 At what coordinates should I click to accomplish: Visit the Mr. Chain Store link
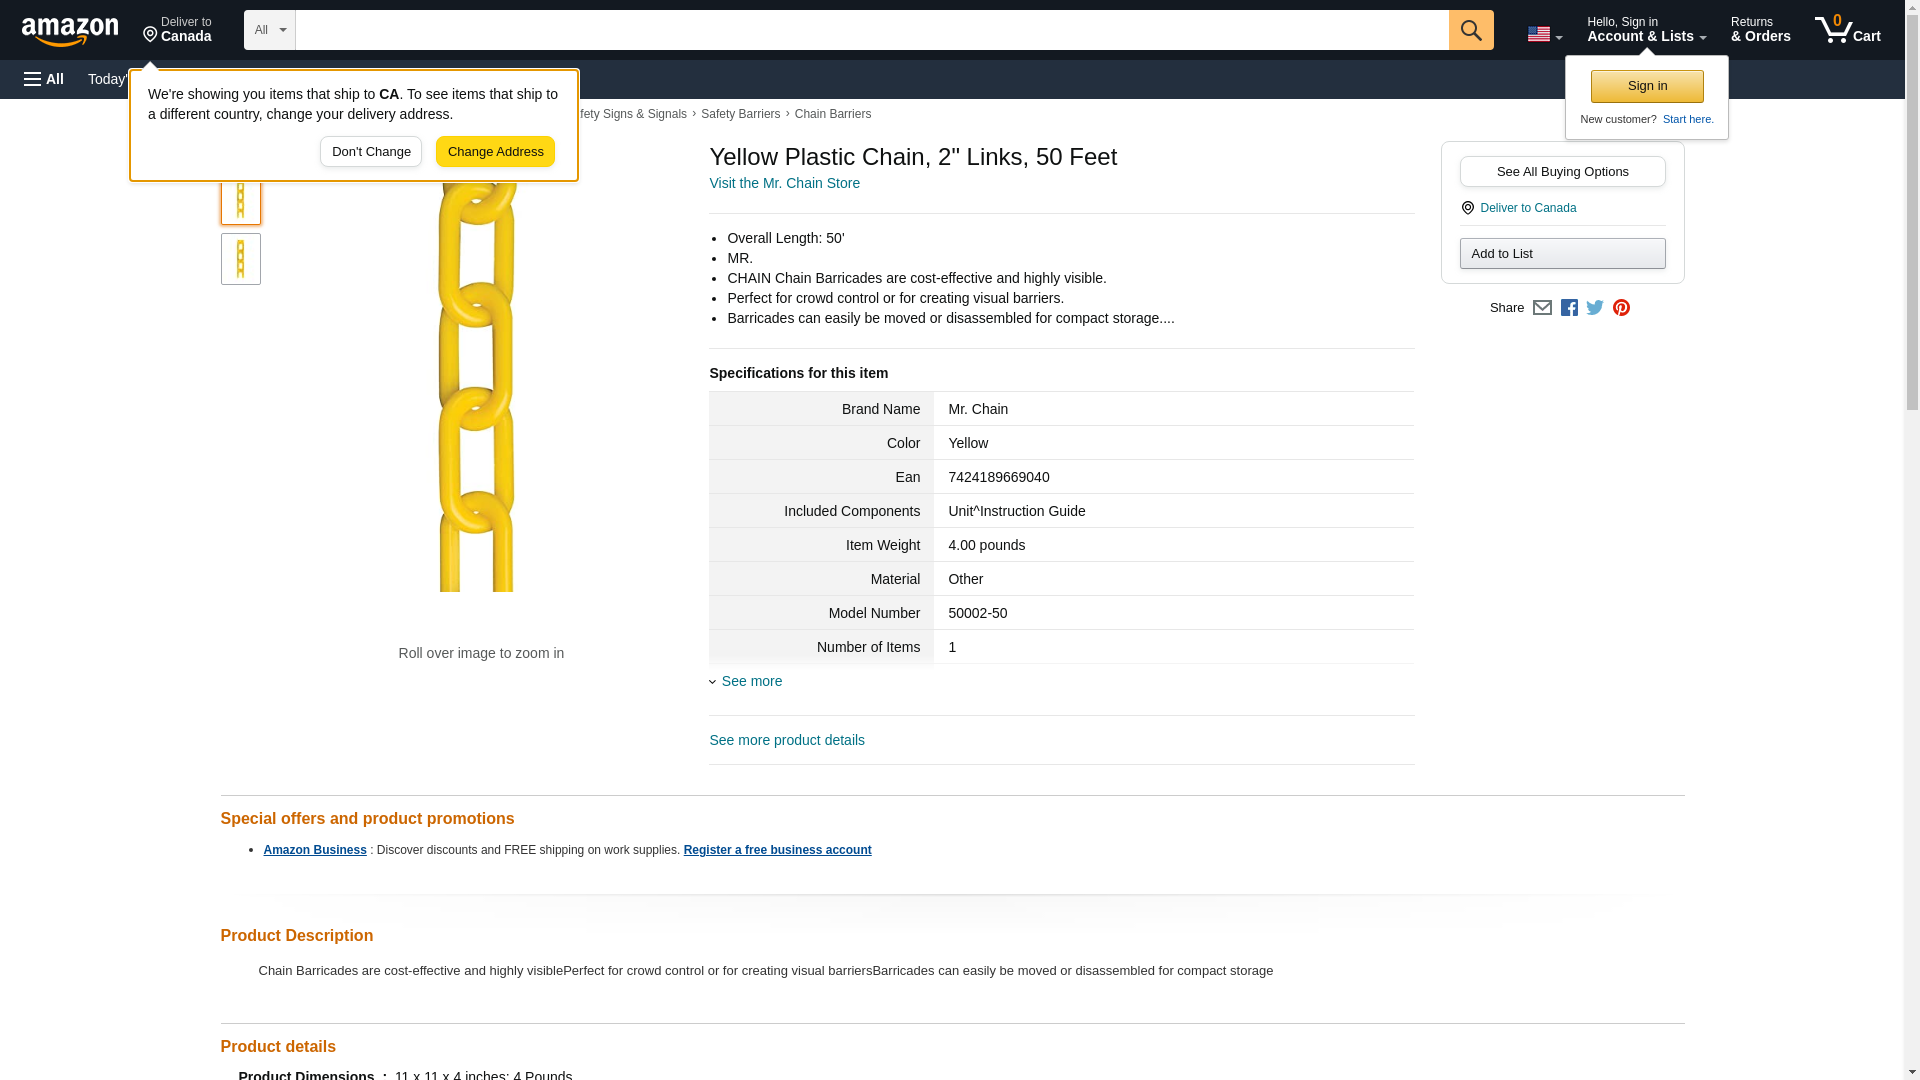coord(784,183)
